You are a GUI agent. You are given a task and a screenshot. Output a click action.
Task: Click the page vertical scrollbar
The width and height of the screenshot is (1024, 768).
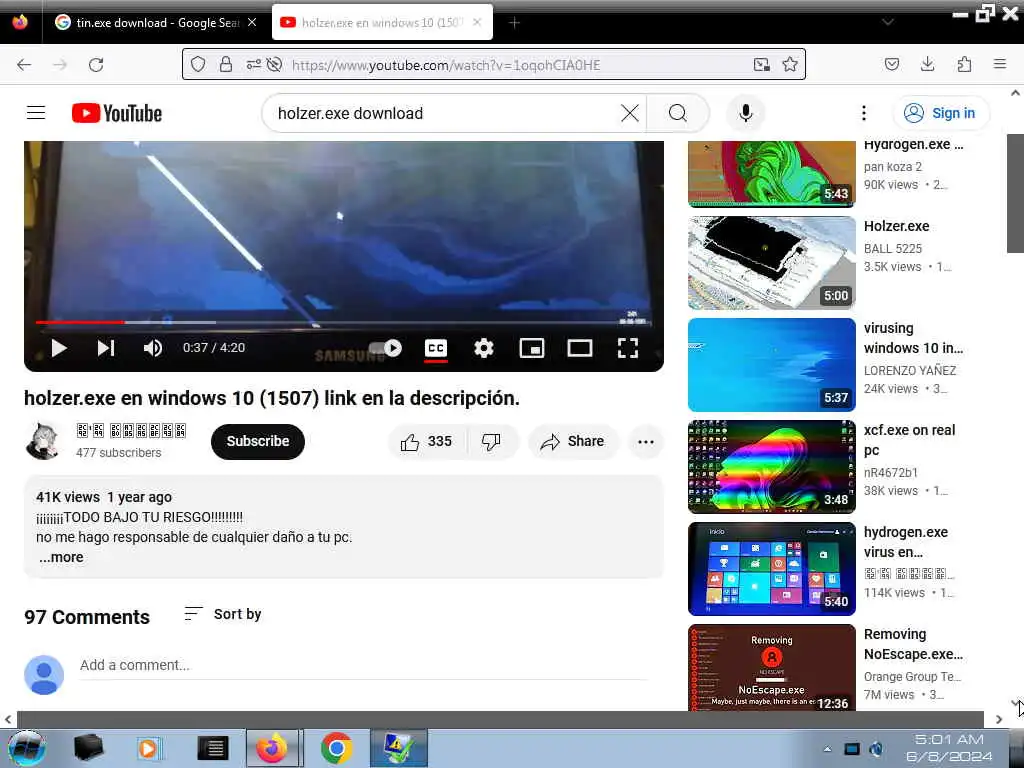pyautogui.click(x=1015, y=193)
